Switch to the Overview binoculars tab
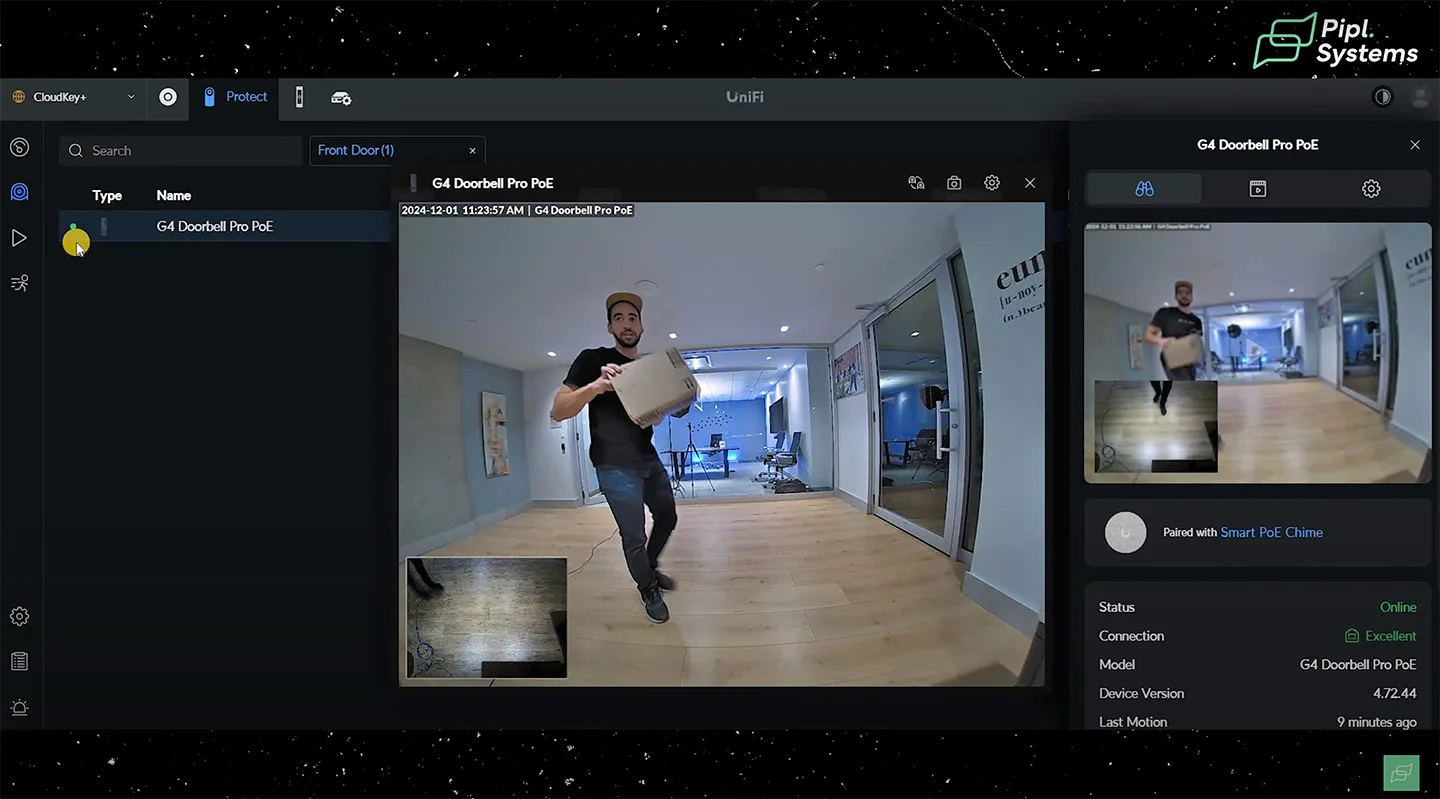This screenshot has width=1440, height=799. coord(1145,189)
